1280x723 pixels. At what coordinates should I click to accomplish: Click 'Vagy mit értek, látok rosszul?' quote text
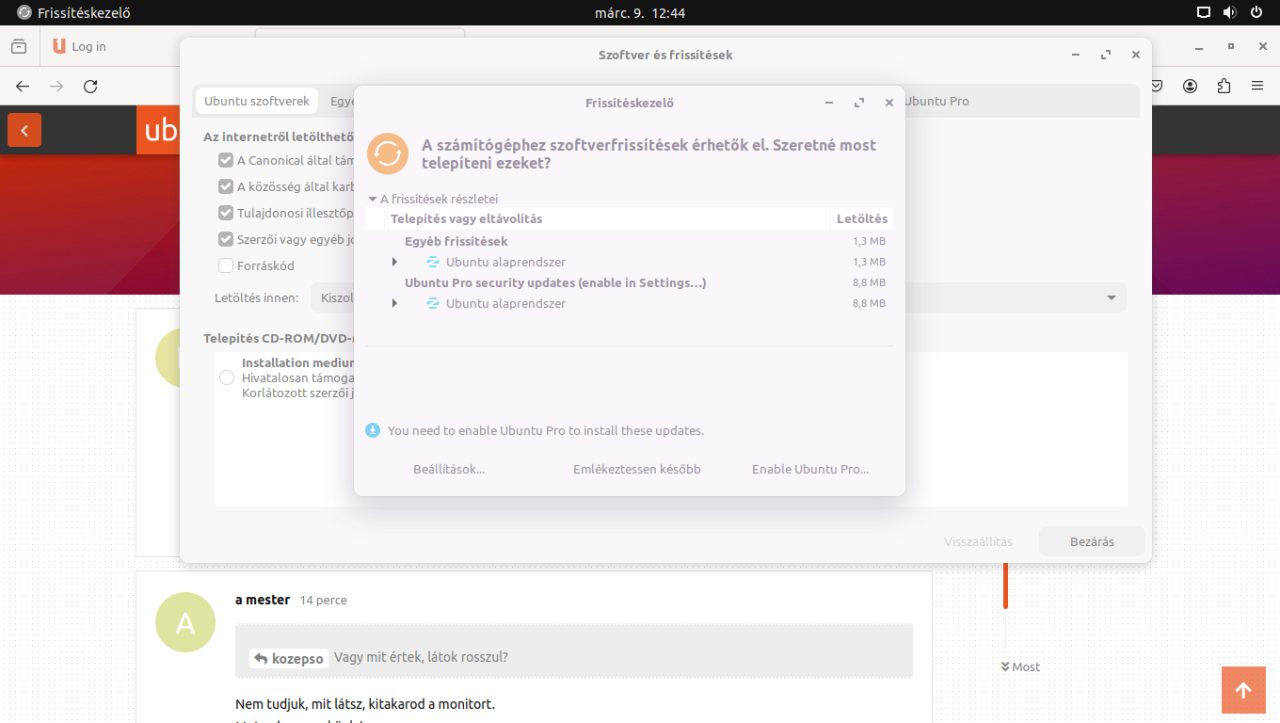[421, 657]
